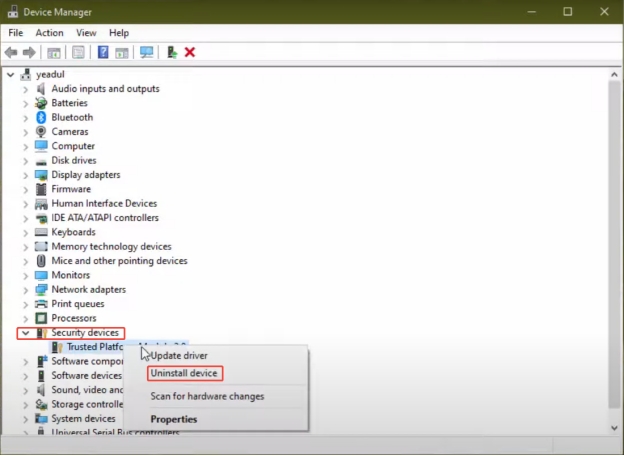Click the scrollbar up arrow

[614, 75]
